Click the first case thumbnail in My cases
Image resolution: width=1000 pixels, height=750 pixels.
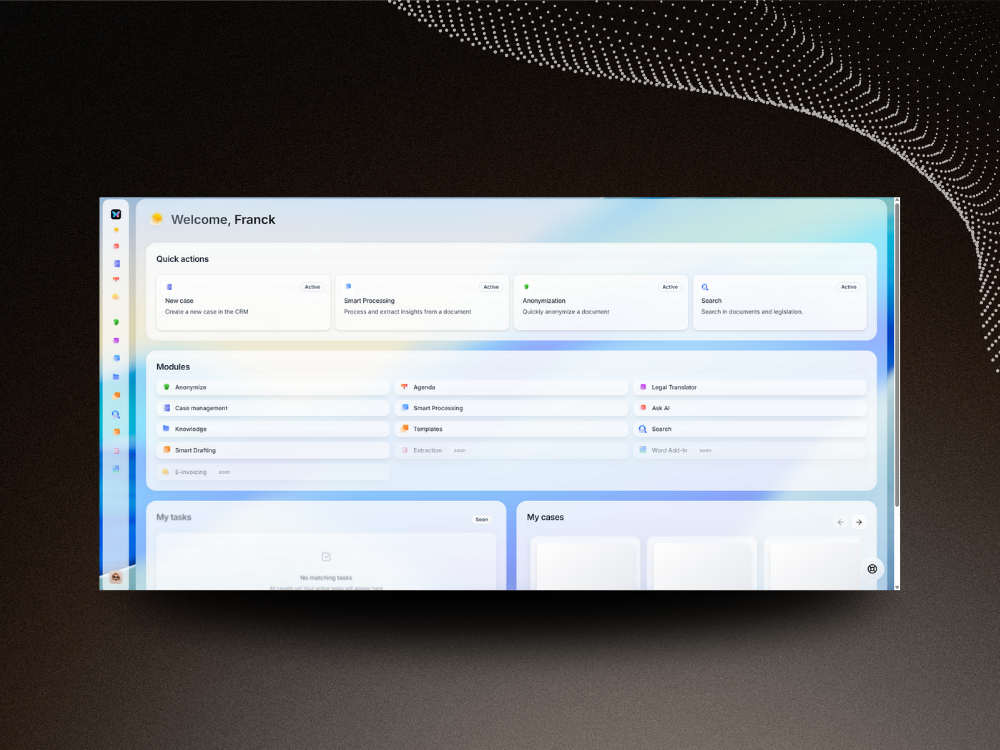click(x=585, y=564)
